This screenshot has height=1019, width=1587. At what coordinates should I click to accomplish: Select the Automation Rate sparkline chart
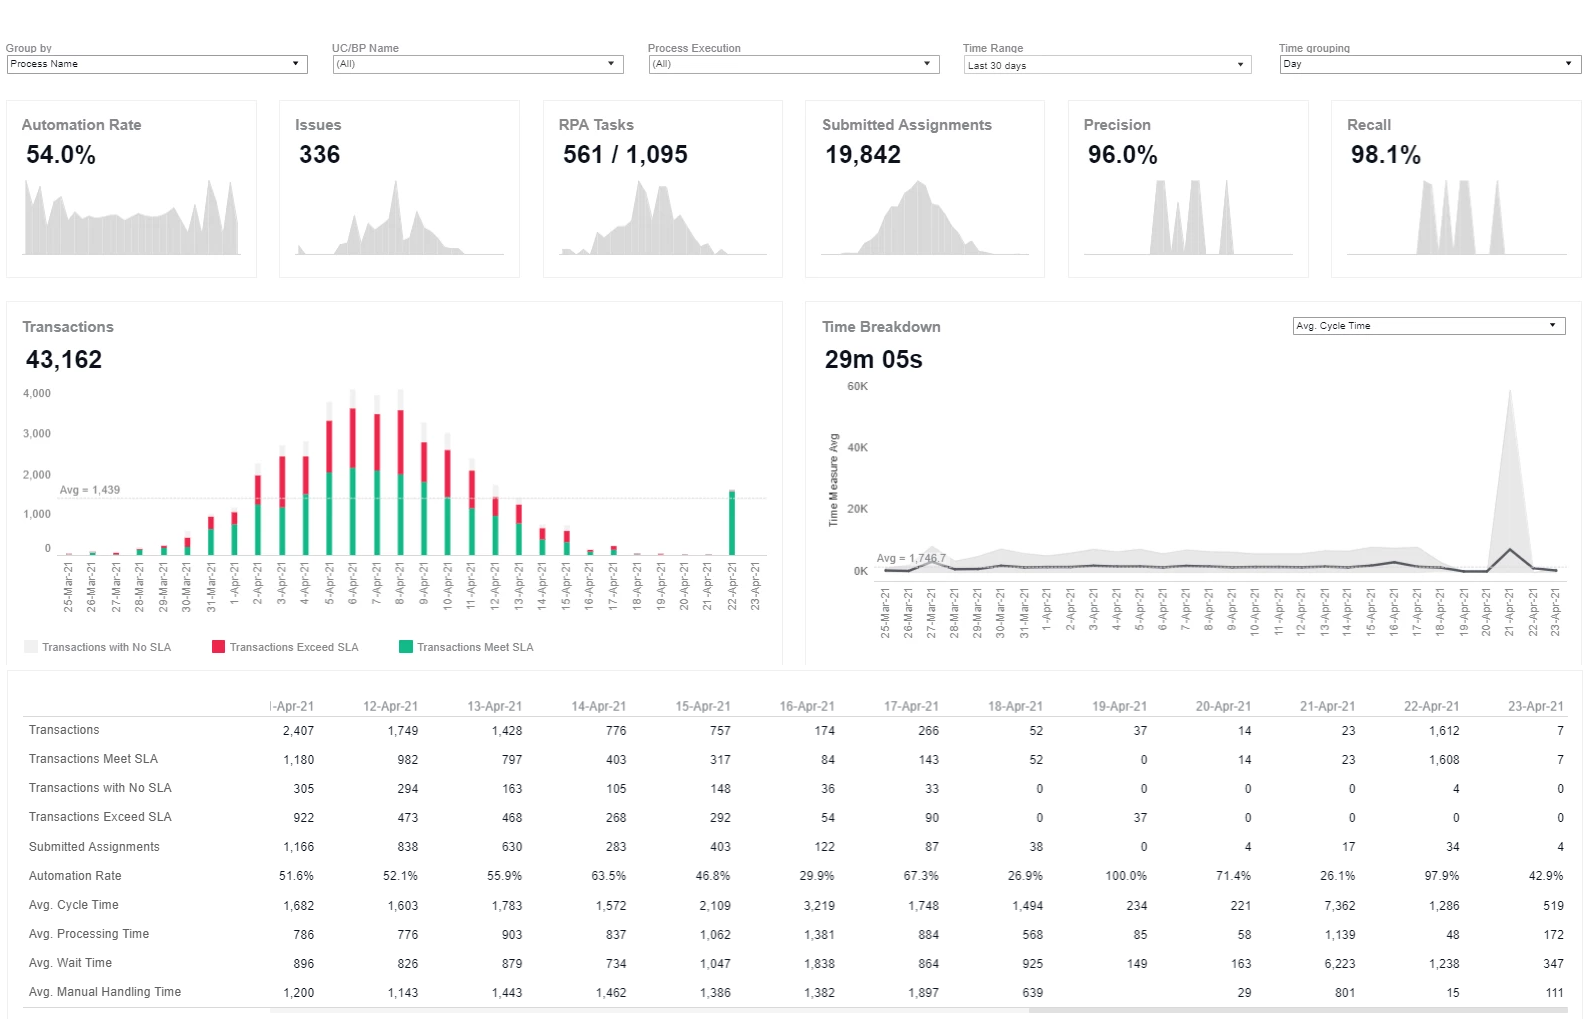point(132,217)
